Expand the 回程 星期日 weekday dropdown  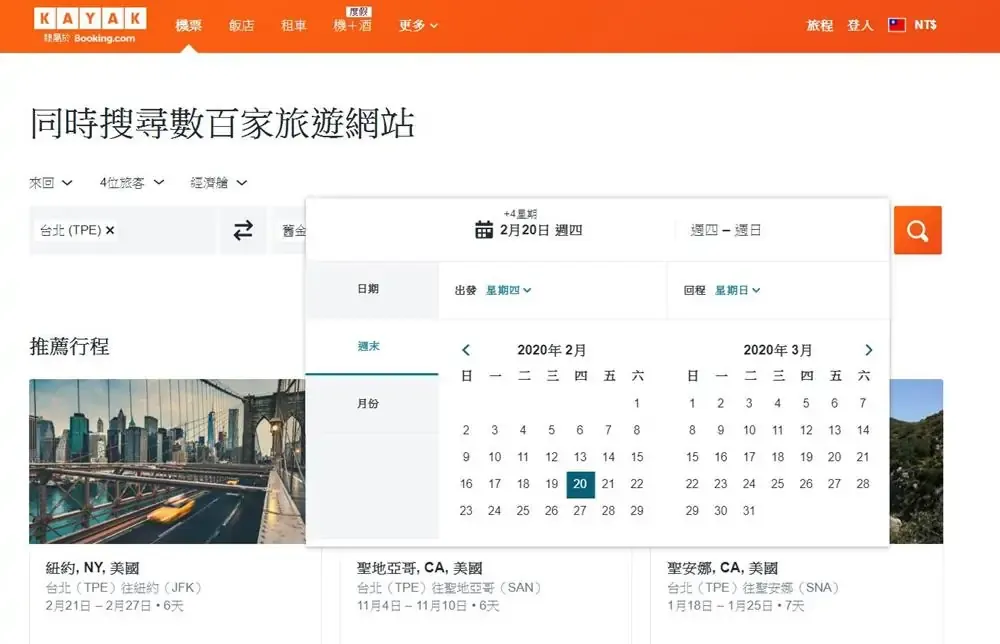point(738,291)
